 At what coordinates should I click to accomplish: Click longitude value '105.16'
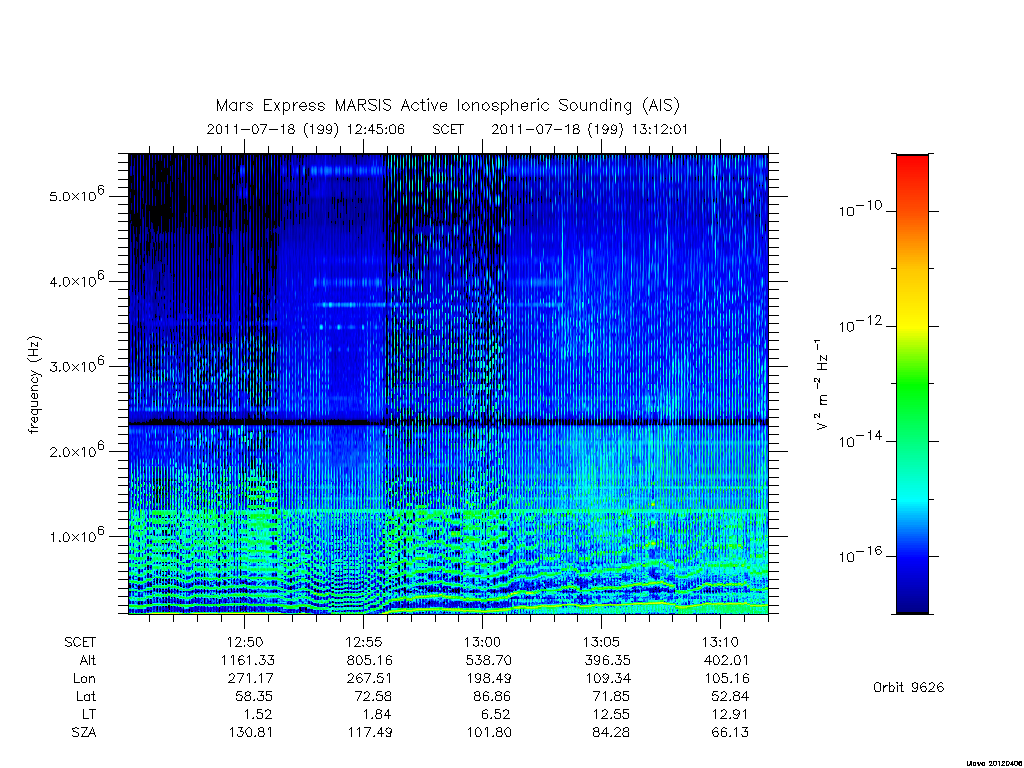click(x=726, y=679)
